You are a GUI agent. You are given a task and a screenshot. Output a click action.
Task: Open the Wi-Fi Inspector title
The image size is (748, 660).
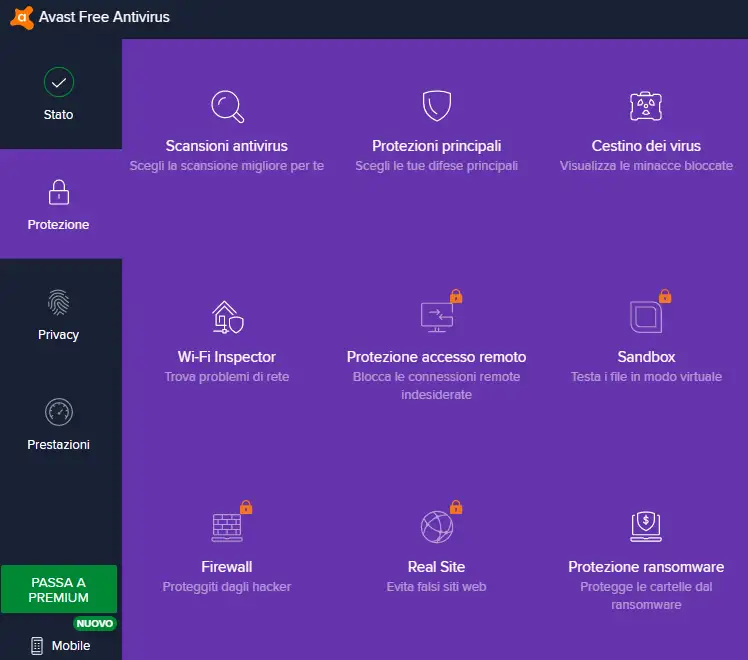[227, 357]
